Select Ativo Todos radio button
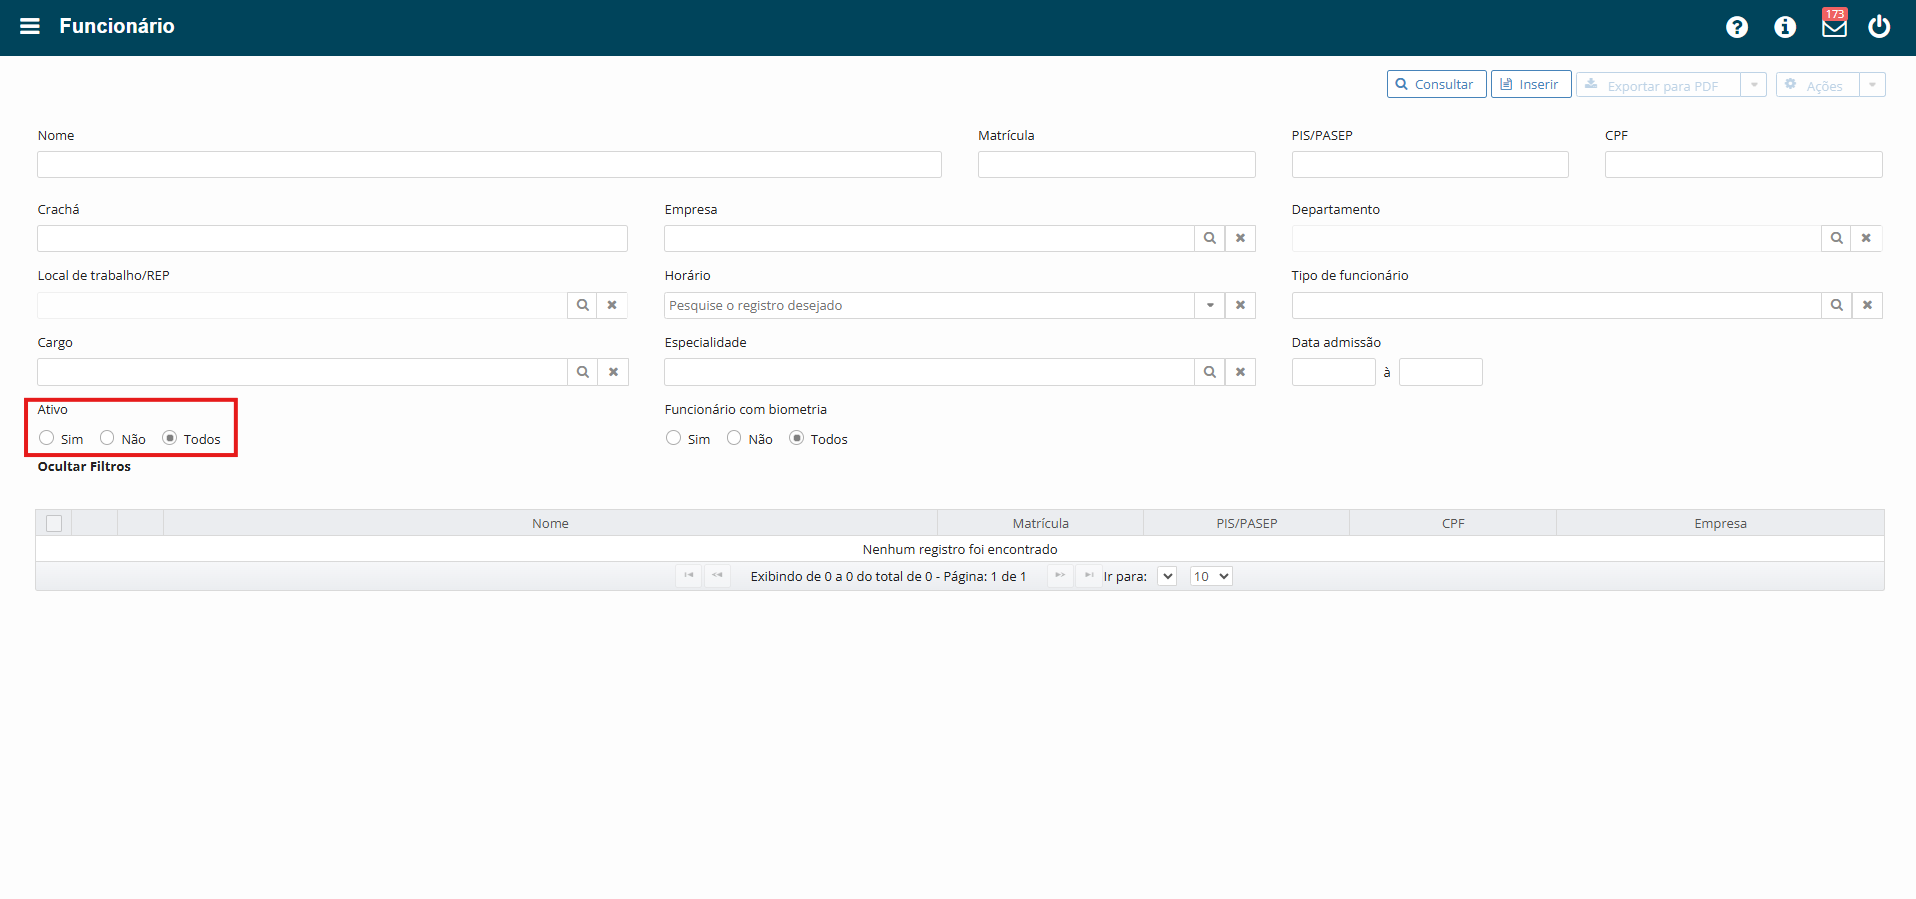This screenshot has width=1916, height=899. pos(170,438)
